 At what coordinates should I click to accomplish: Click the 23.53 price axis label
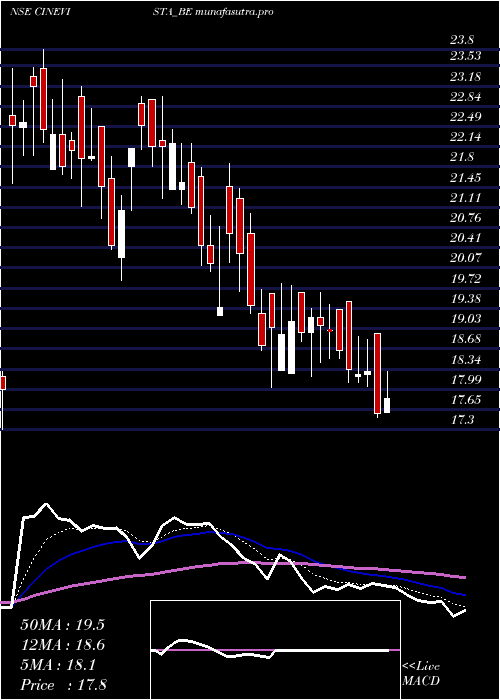[x=465, y=56]
